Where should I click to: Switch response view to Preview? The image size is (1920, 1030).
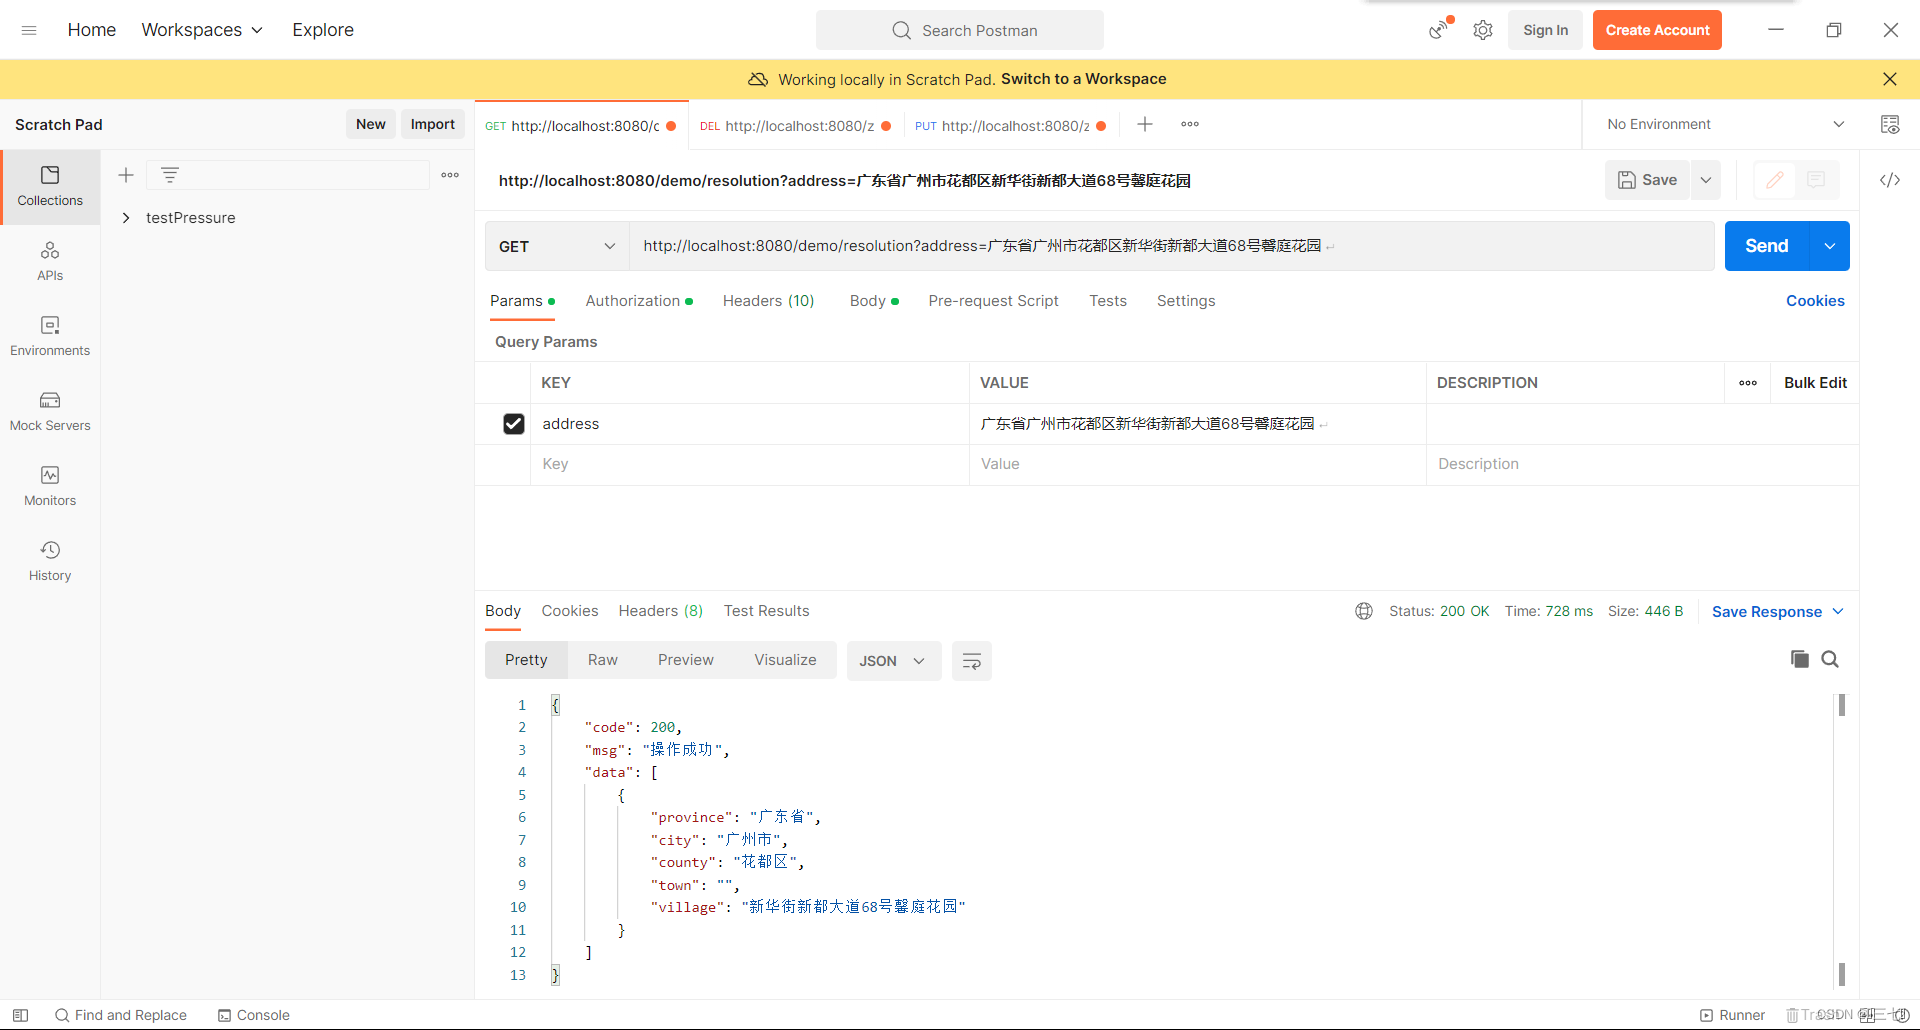(x=686, y=660)
